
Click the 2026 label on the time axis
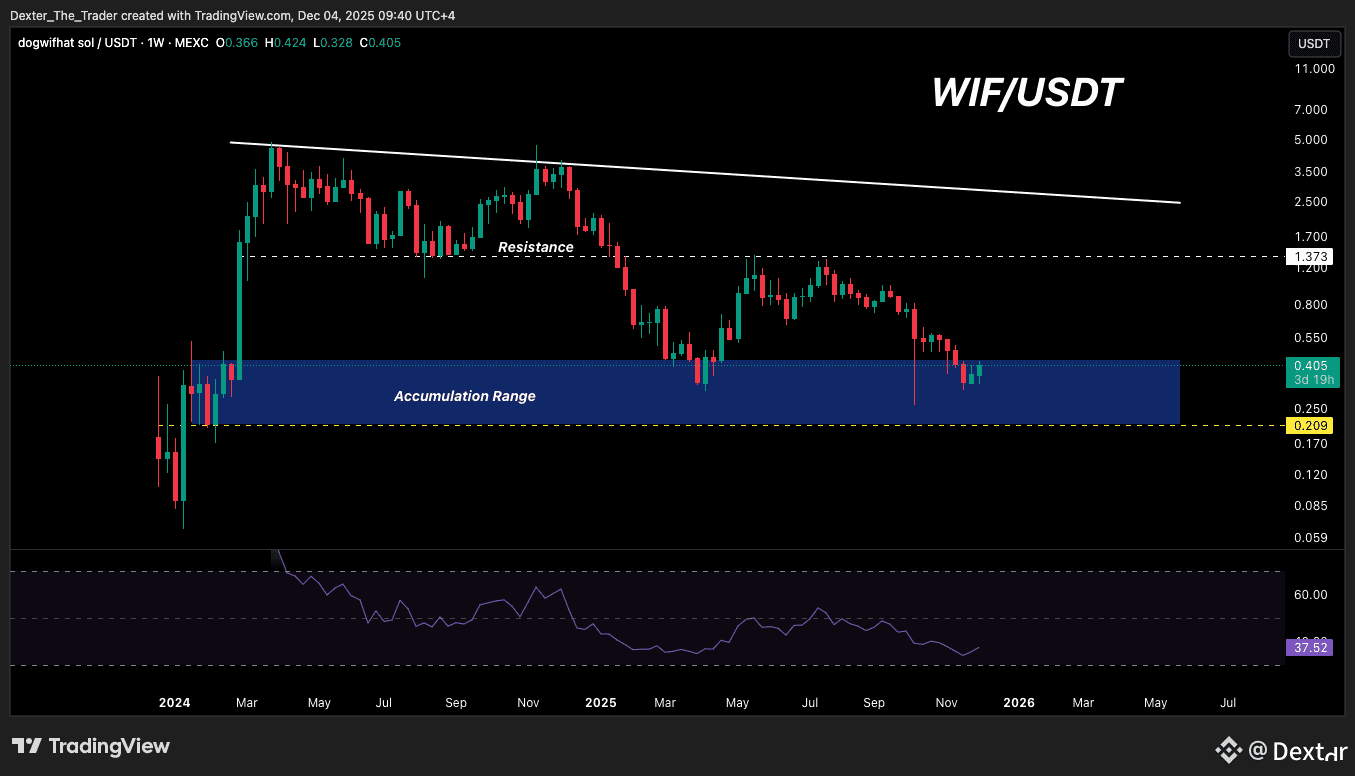pos(1018,703)
